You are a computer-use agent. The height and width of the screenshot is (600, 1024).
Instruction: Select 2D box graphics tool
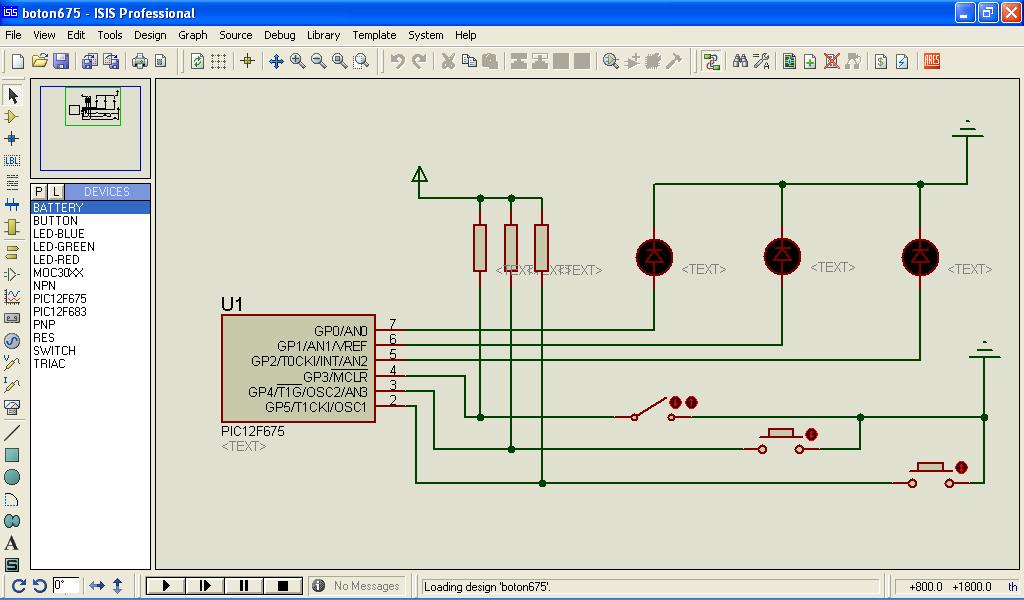12,454
